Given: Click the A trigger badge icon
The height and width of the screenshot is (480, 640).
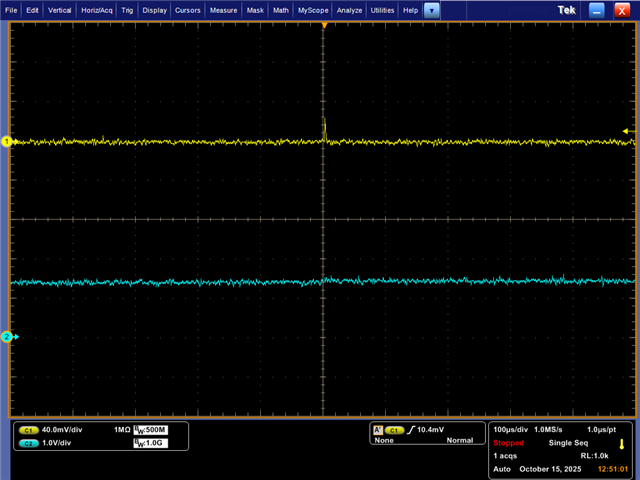Looking at the screenshot, I should click(378, 430).
